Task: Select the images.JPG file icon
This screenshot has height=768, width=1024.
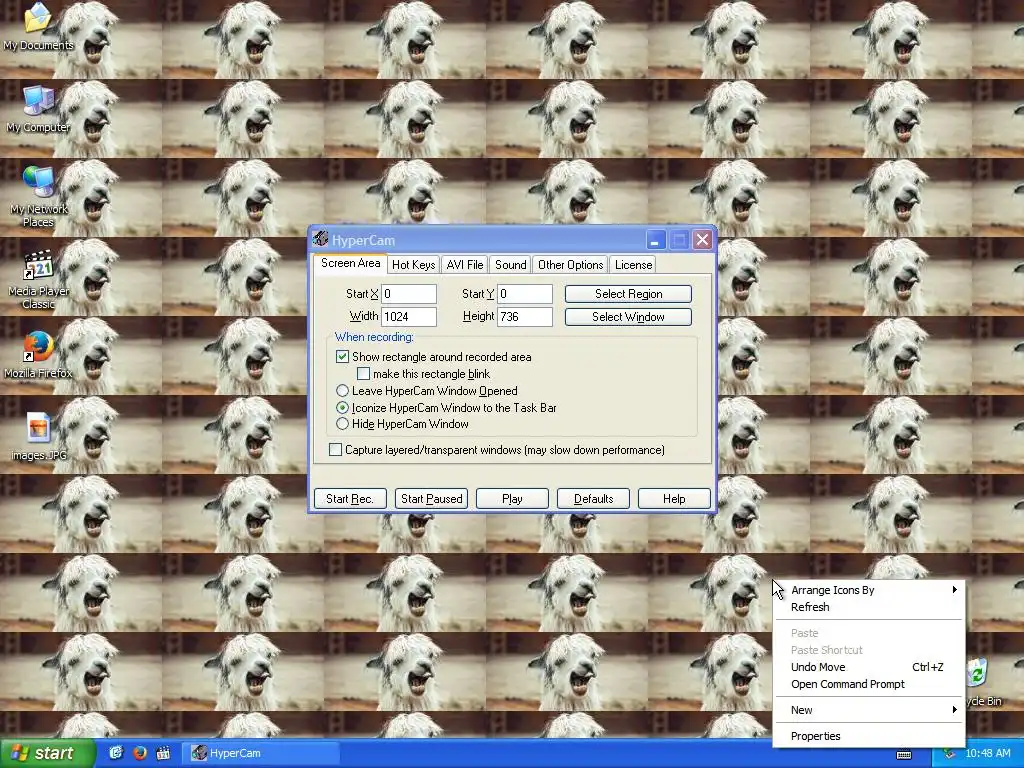Action: coord(38,436)
